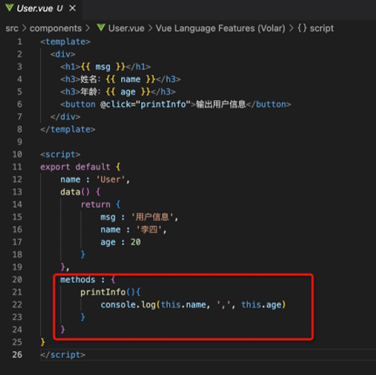Click the opening script tag
This screenshot has width=376, height=375.
[x=60, y=154]
